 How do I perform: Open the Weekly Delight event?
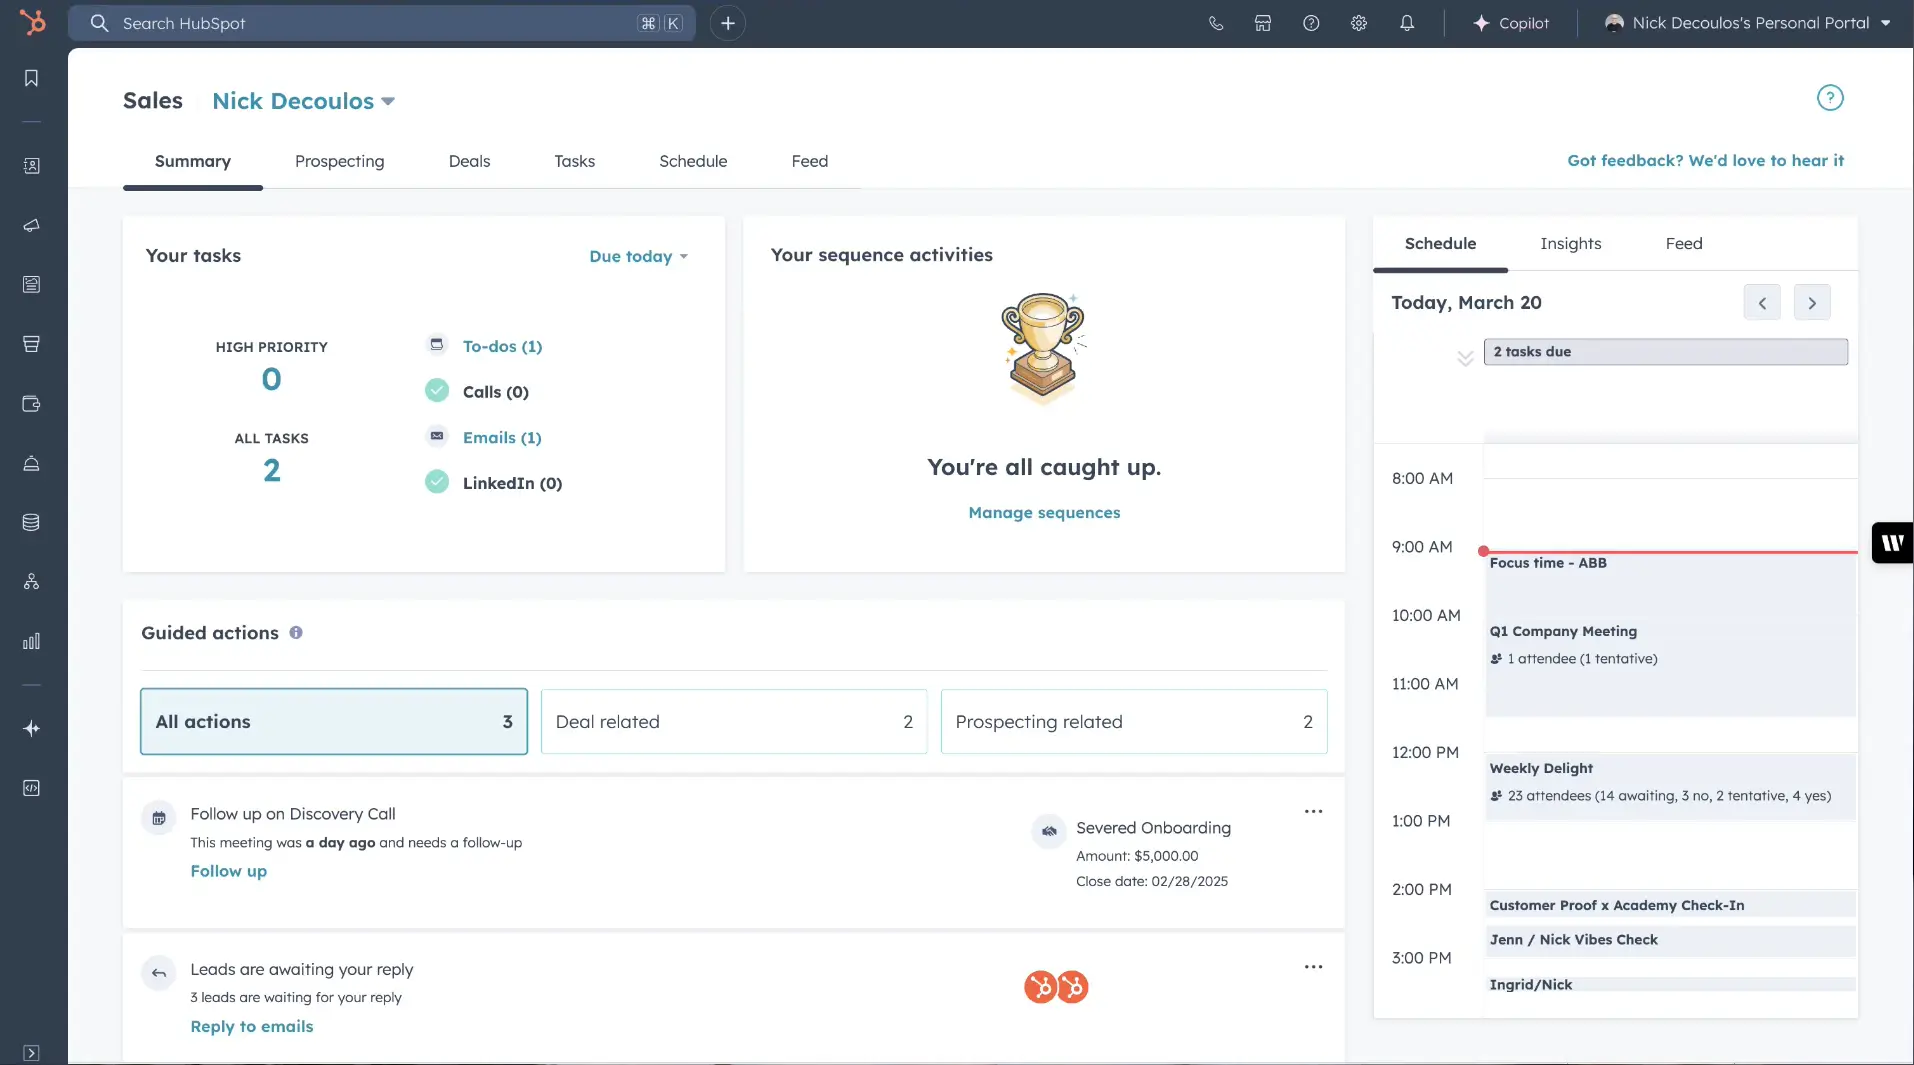[x=1670, y=788]
